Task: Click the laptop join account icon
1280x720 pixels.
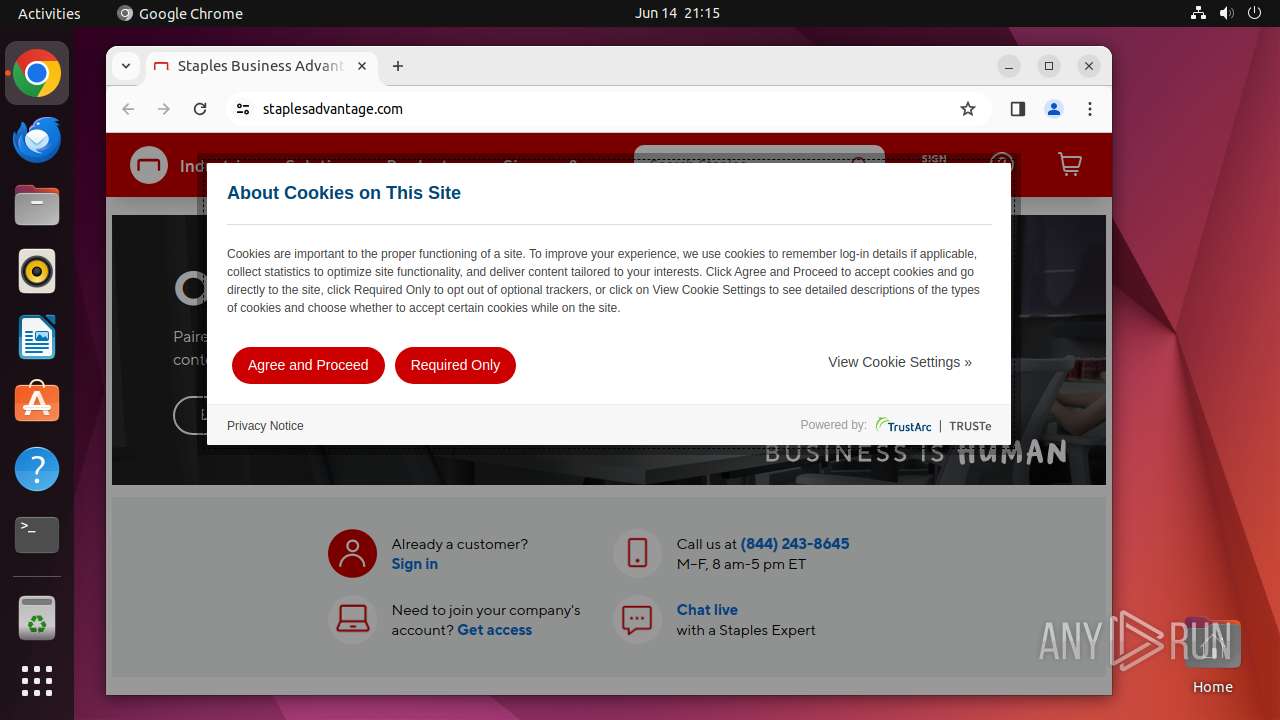Action: pyautogui.click(x=352, y=620)
